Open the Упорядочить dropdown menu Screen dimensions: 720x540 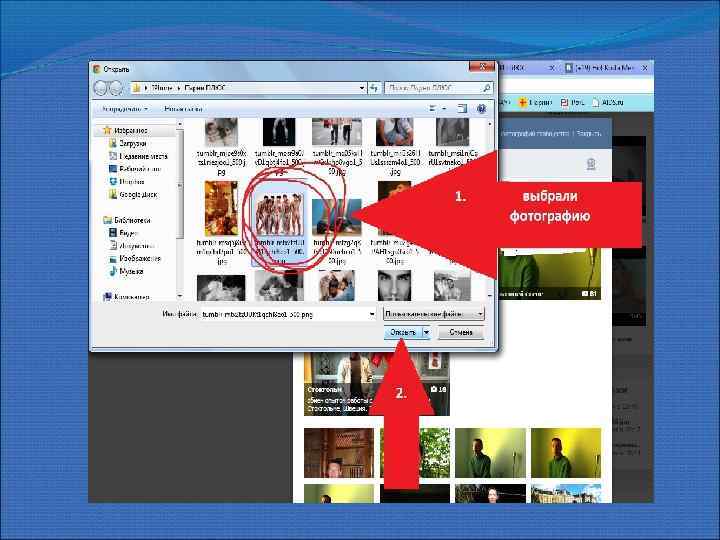coord(125,109)
